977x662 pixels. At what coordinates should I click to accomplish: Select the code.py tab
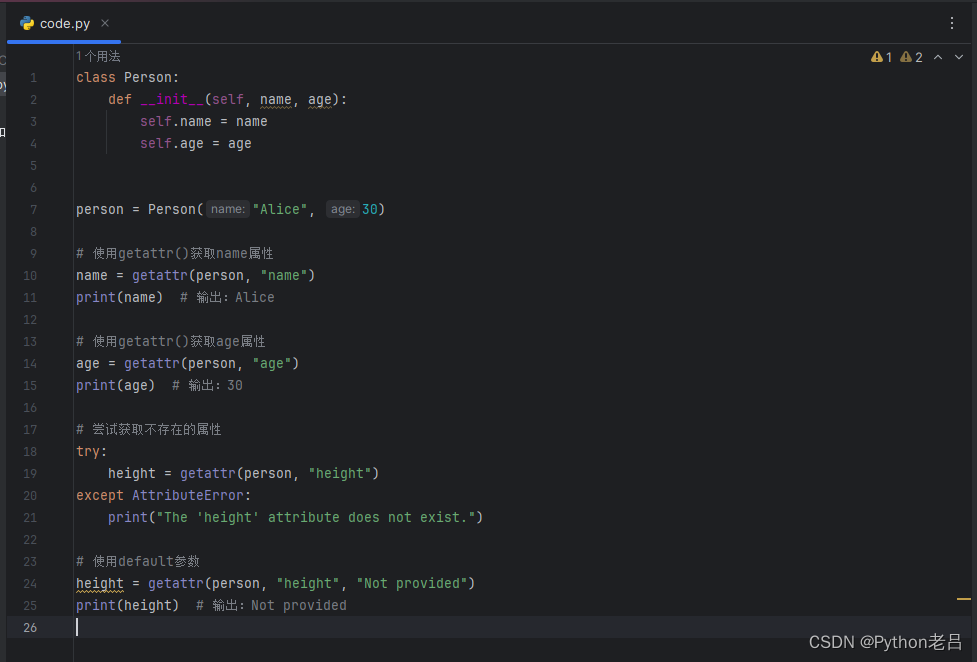(x=64, y=24)
